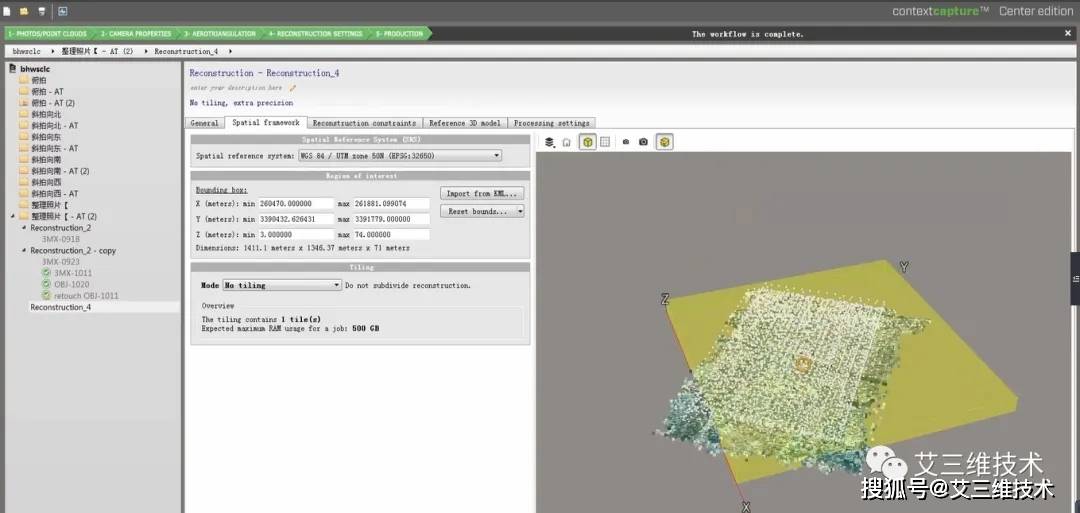Collapse the Reconstruction_2 - copy node
Image resolution: width=1080 pixels, height=513 pixels.
coord(24,251)
